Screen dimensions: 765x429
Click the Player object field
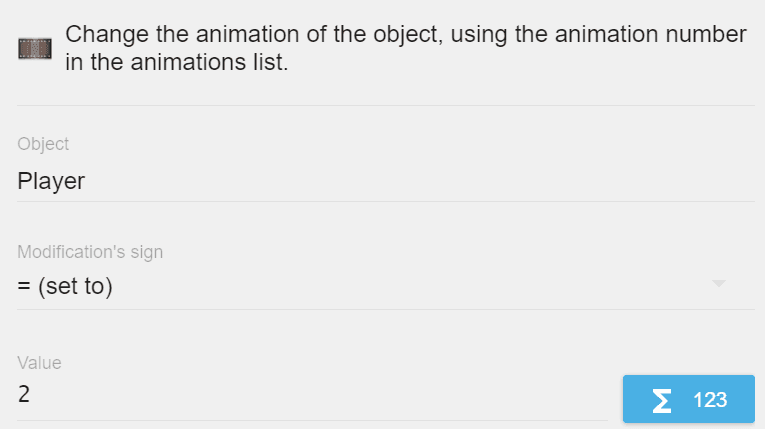point(380,181)
